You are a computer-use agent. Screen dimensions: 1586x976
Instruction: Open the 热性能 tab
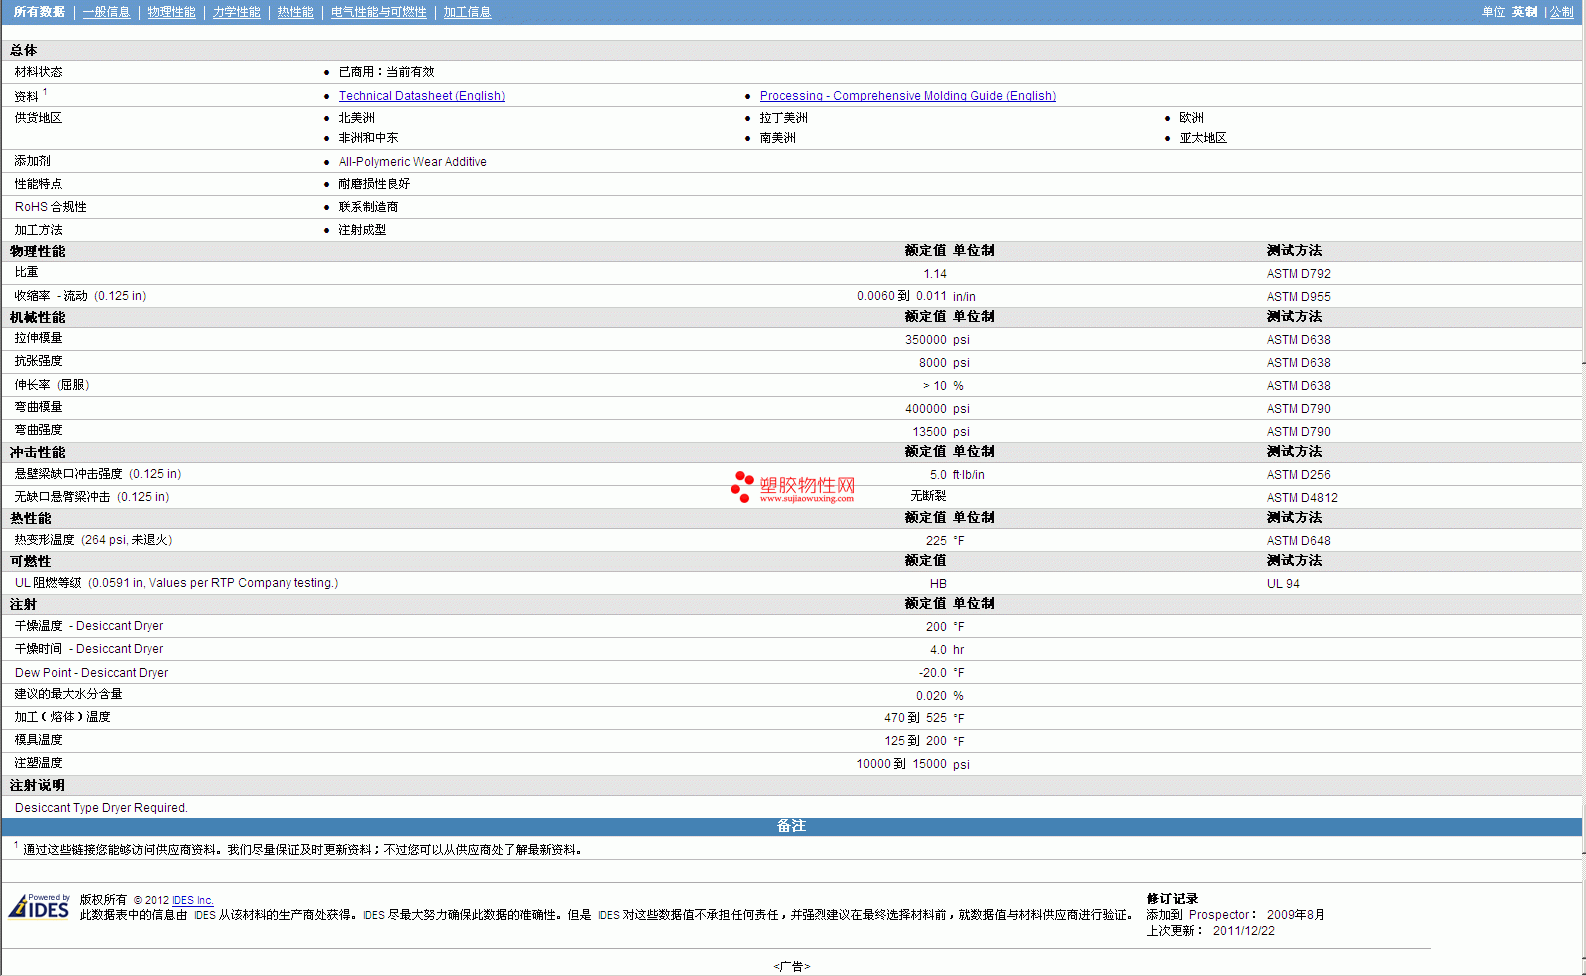(x=295, y=12)
